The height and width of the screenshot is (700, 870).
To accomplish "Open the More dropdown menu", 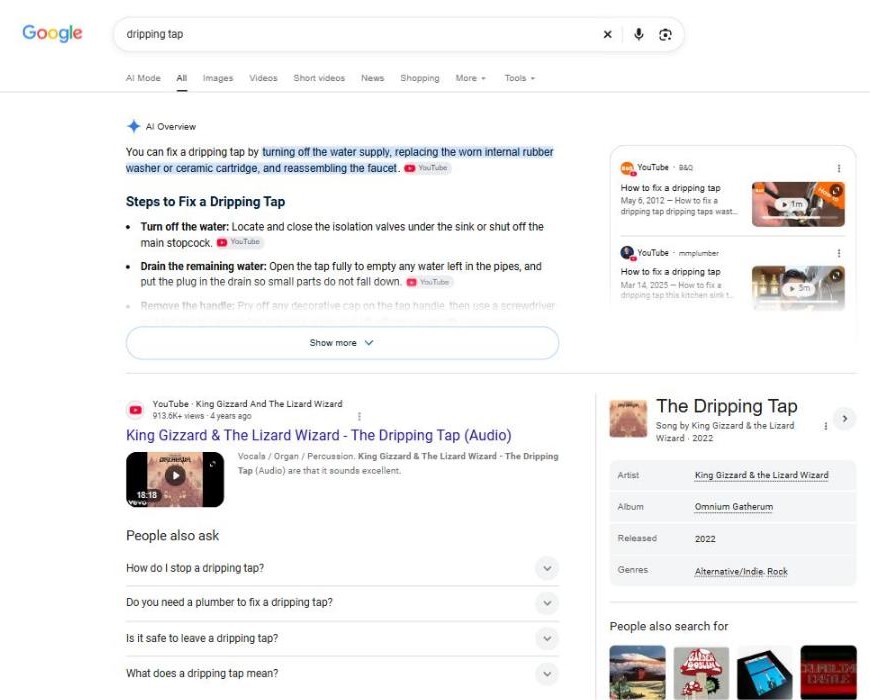I will (471, 78).
